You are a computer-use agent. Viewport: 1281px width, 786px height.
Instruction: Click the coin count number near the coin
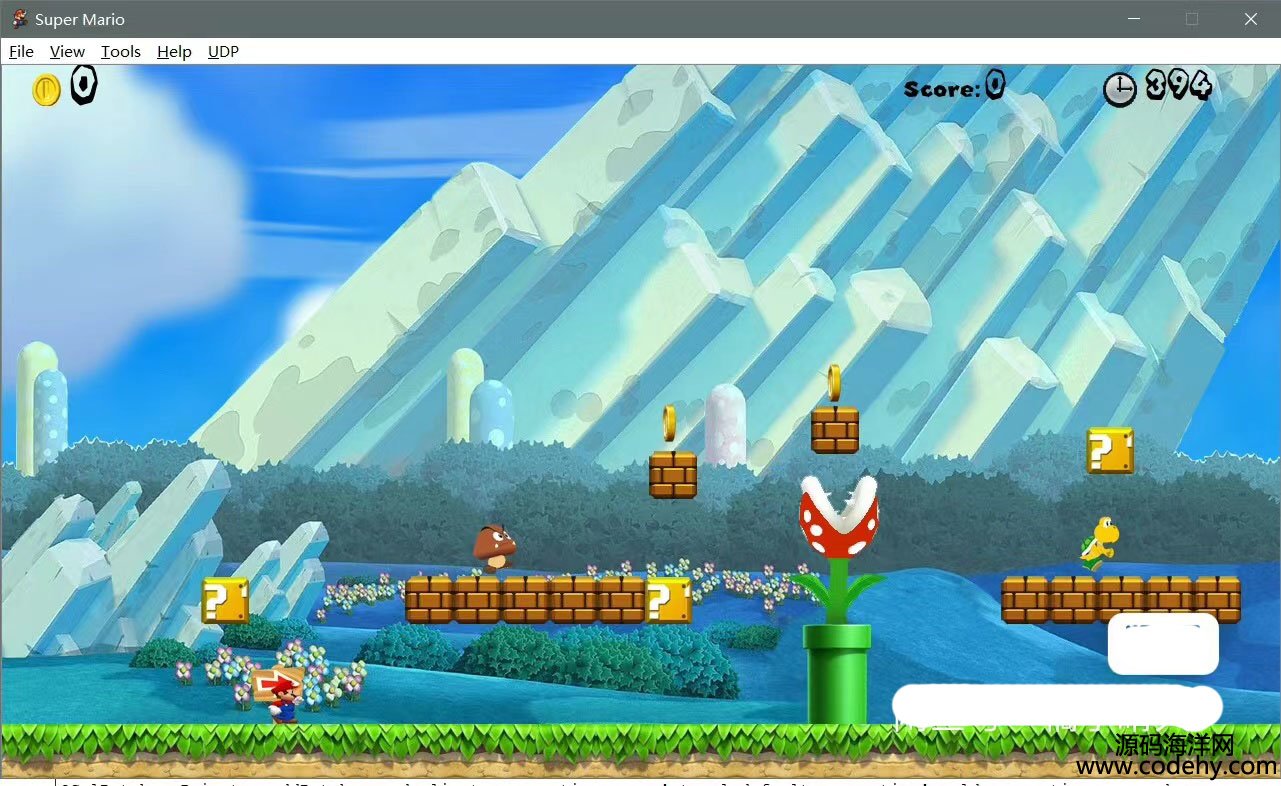(84, 86)
